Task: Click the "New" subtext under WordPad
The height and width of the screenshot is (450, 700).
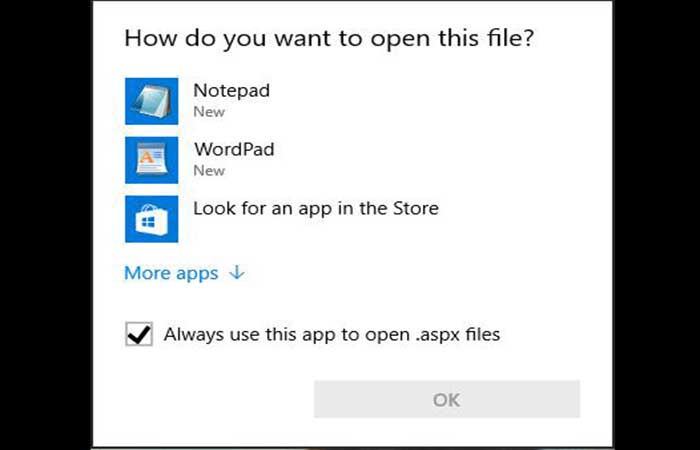Action: (209, 171)
